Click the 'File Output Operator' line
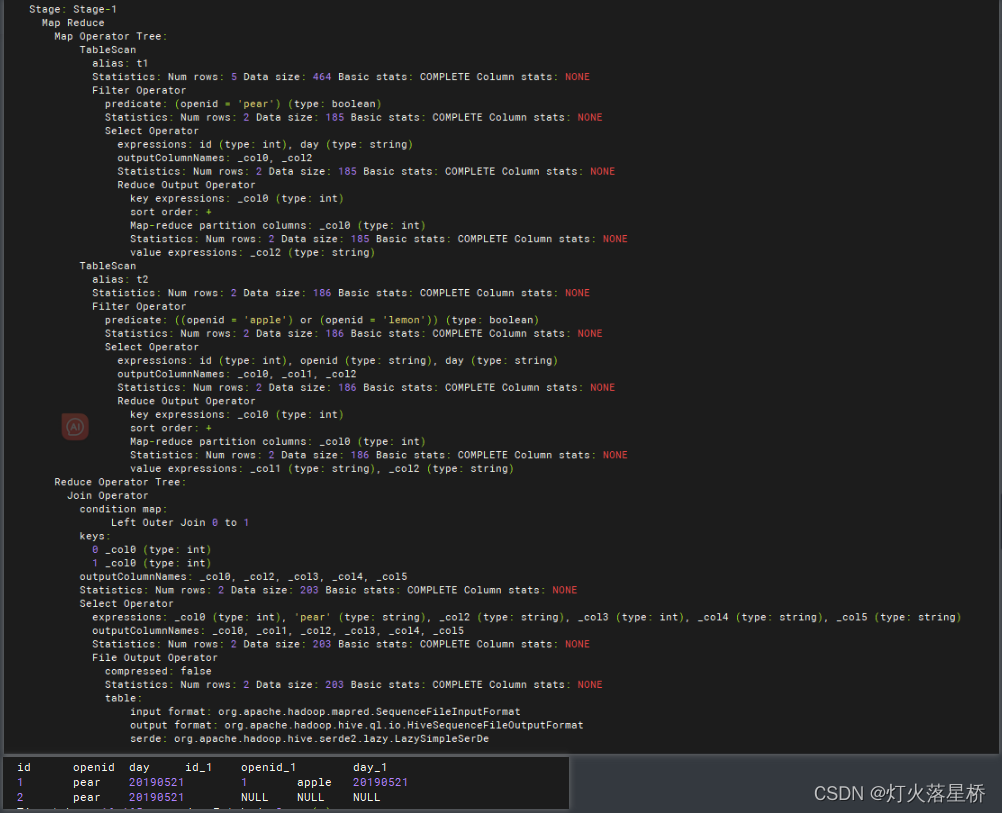This screenshot has width=1002, height=813. tap(155, 658)
